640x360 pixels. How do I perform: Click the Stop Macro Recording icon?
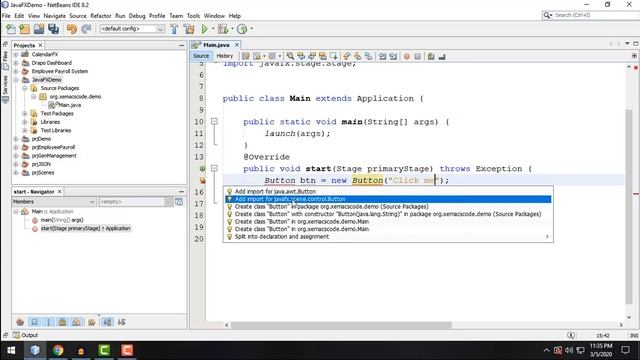(x=418, y=56)
